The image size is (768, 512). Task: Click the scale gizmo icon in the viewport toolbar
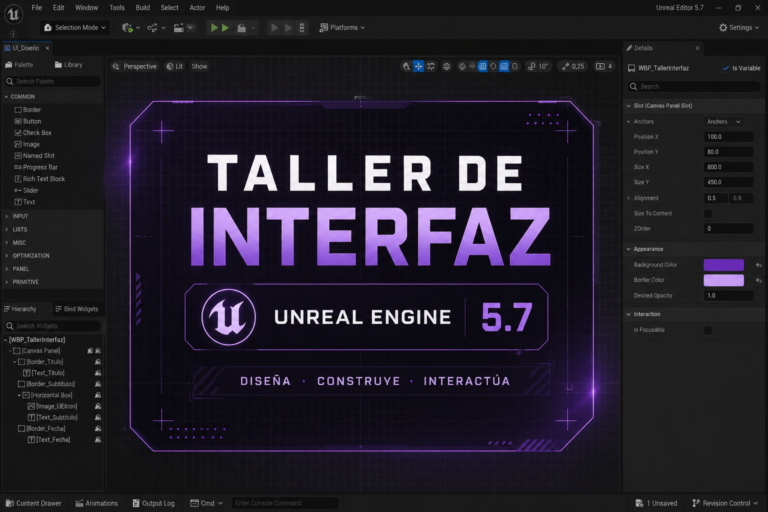click(x=431, y=66)
